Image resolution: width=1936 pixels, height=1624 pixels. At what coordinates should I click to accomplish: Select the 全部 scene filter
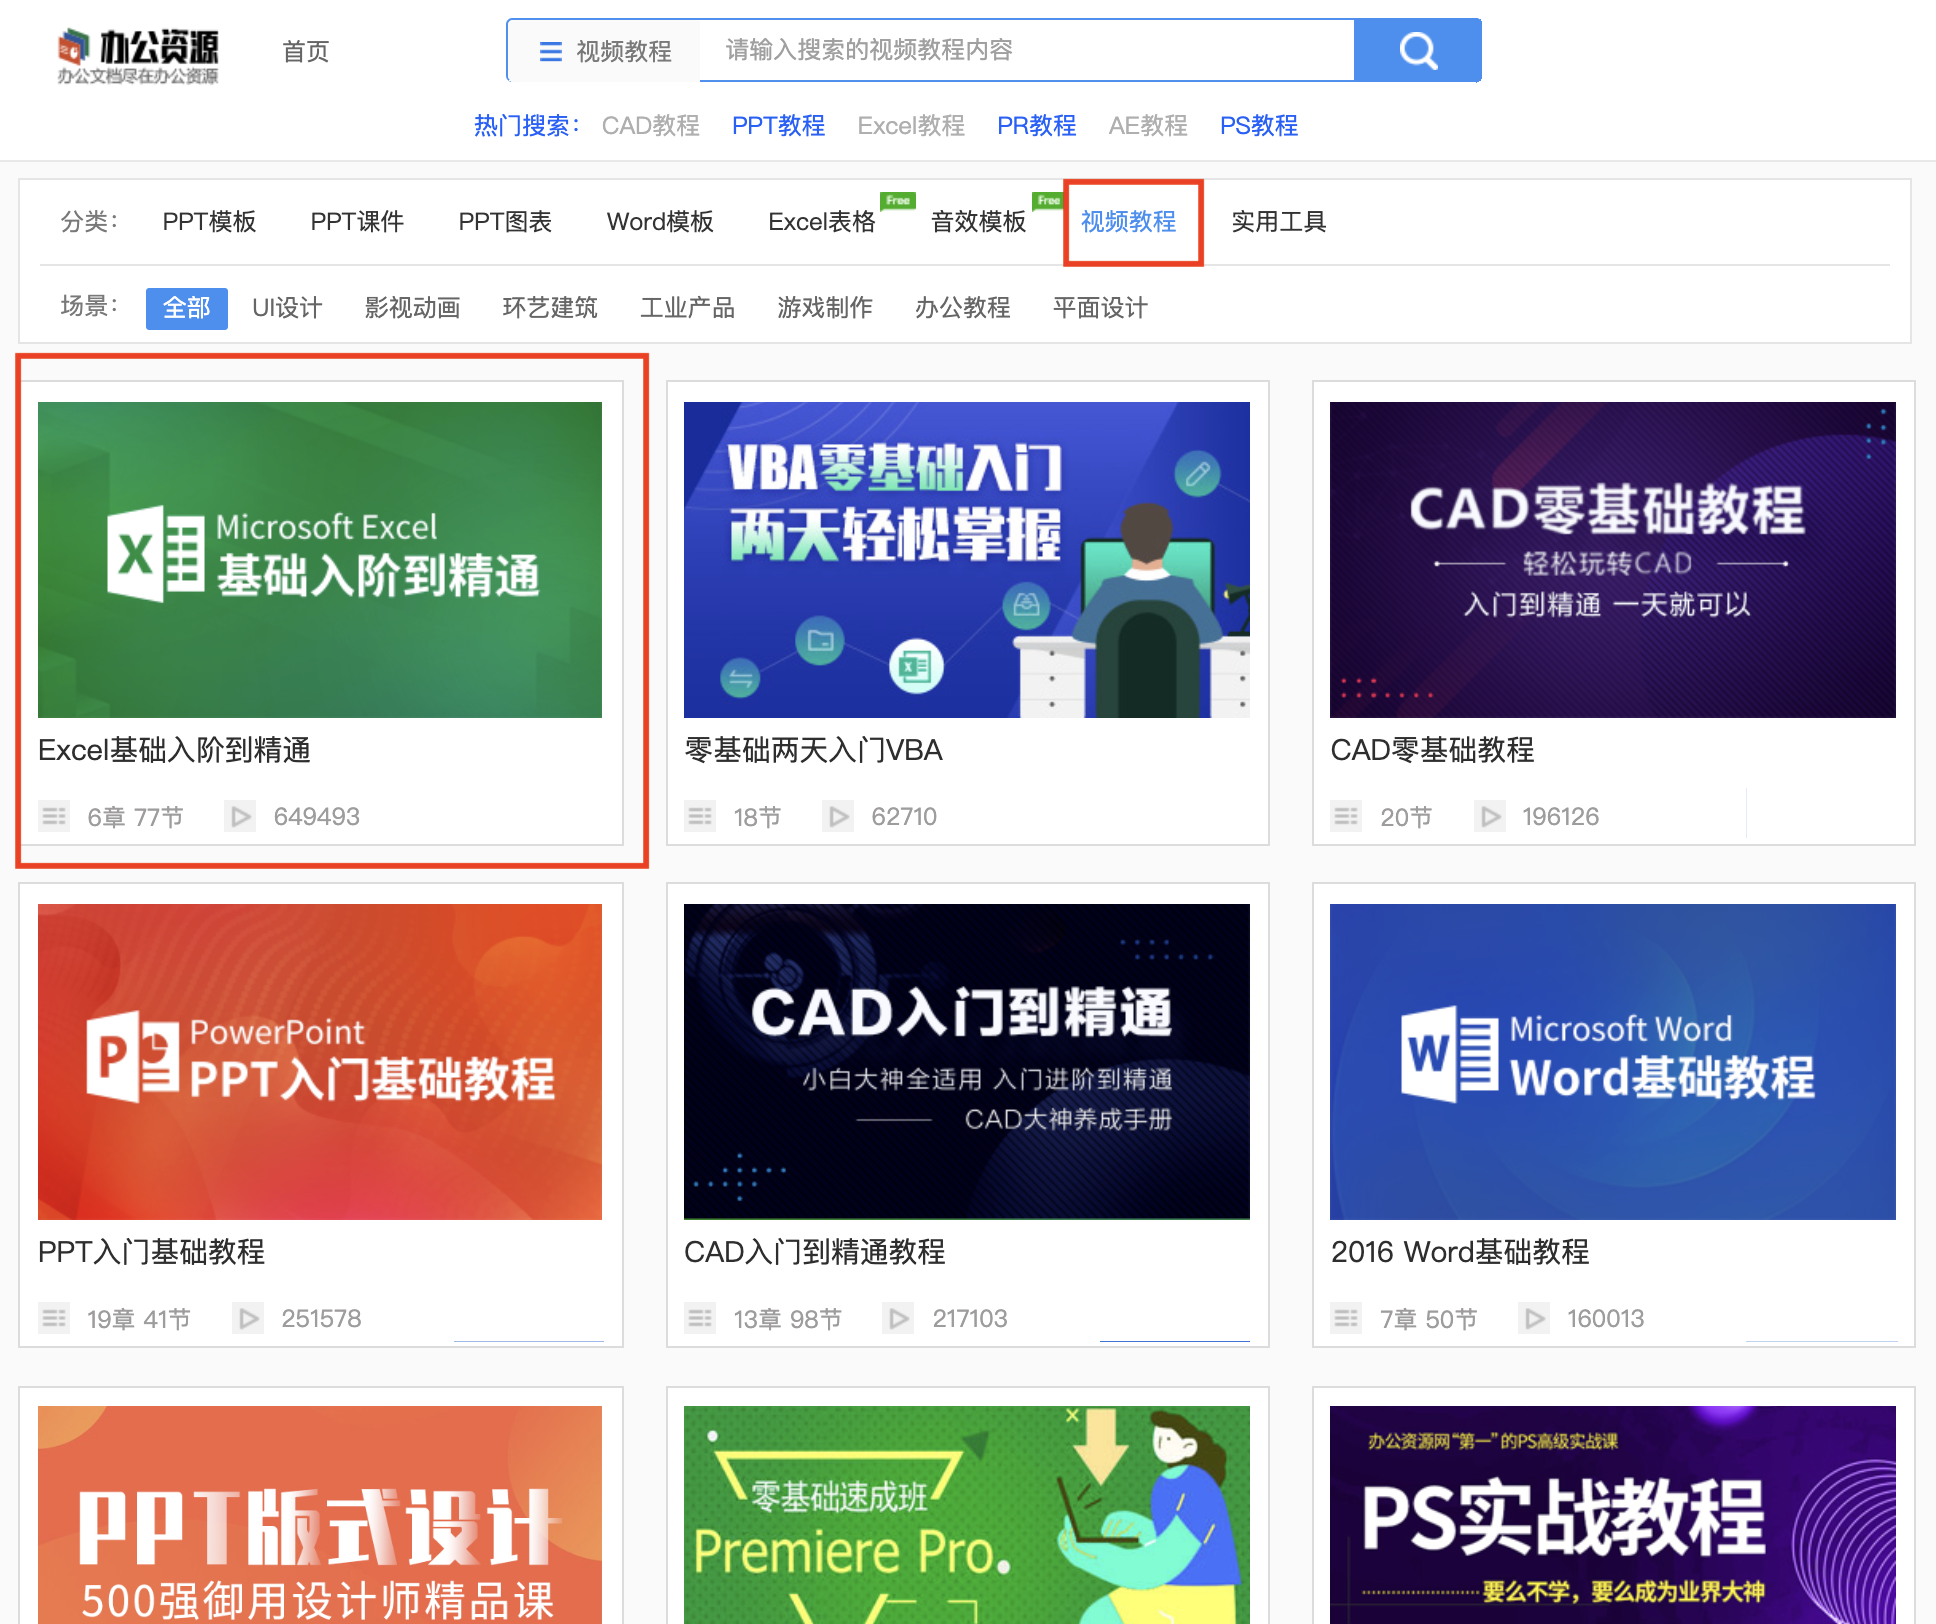(x=187, y=308)
